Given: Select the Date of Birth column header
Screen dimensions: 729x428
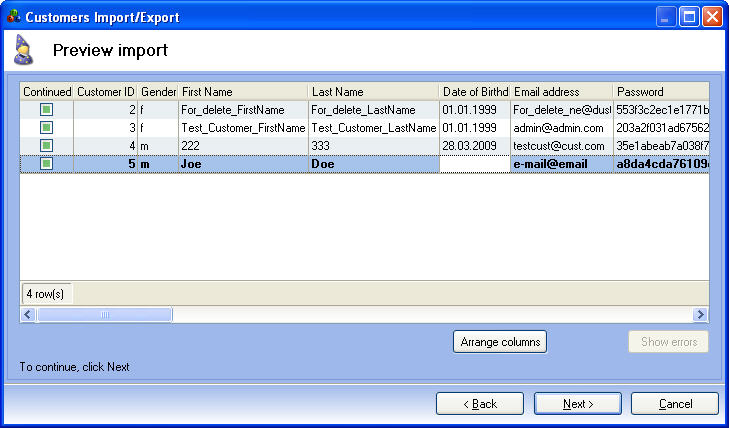Looking at the screenshot, I should [x=475, y=92].
